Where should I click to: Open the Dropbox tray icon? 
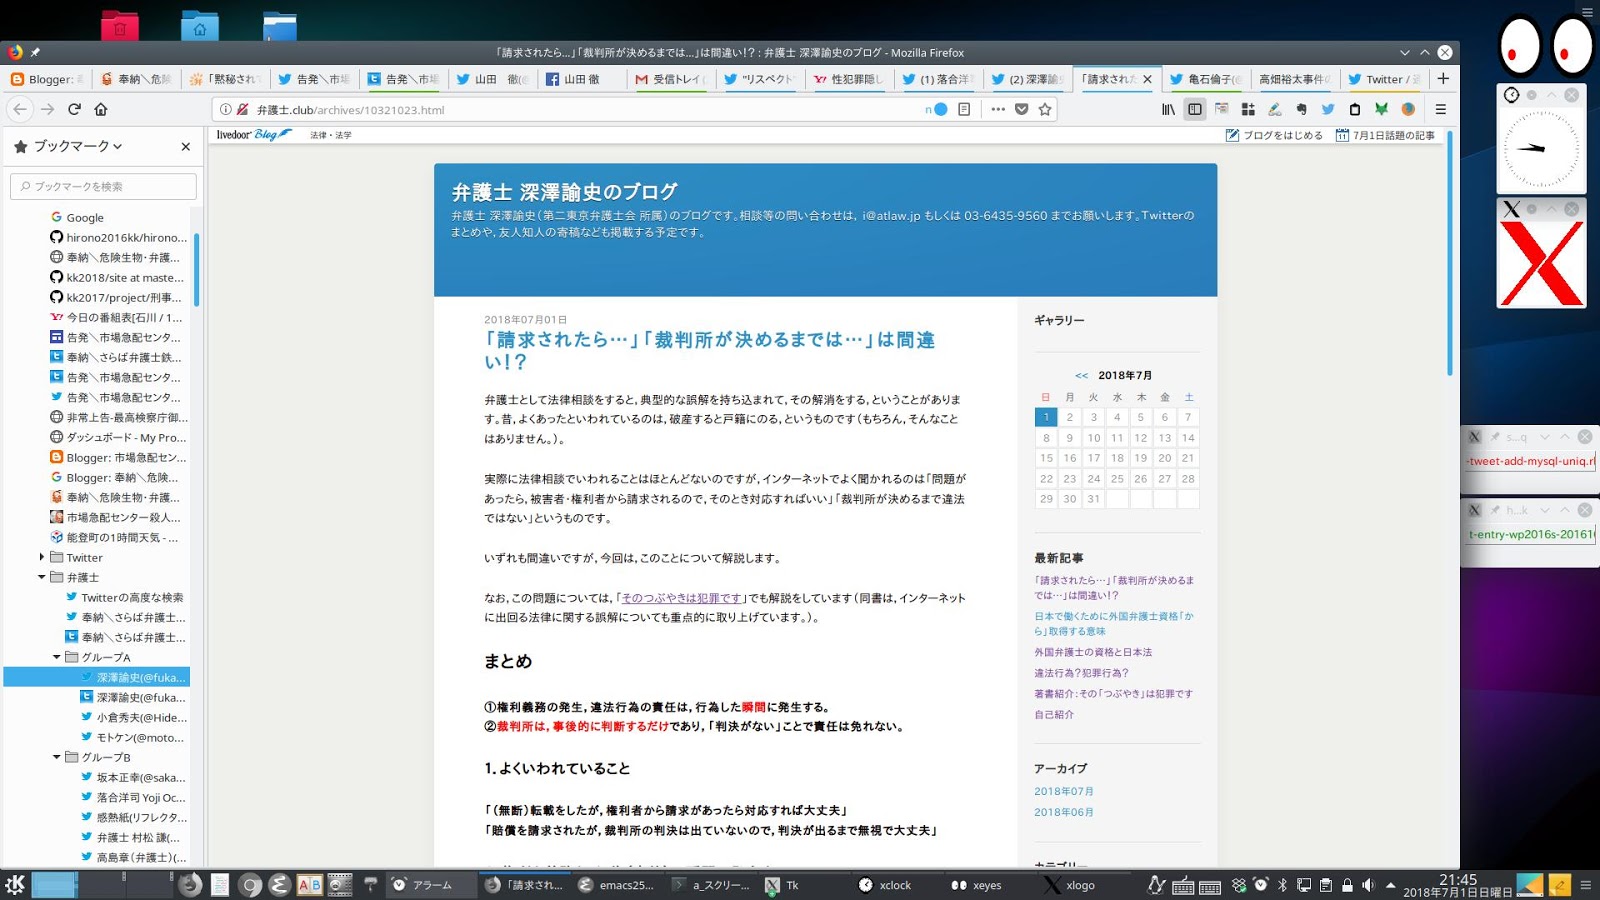click(x=1240, y=885)
